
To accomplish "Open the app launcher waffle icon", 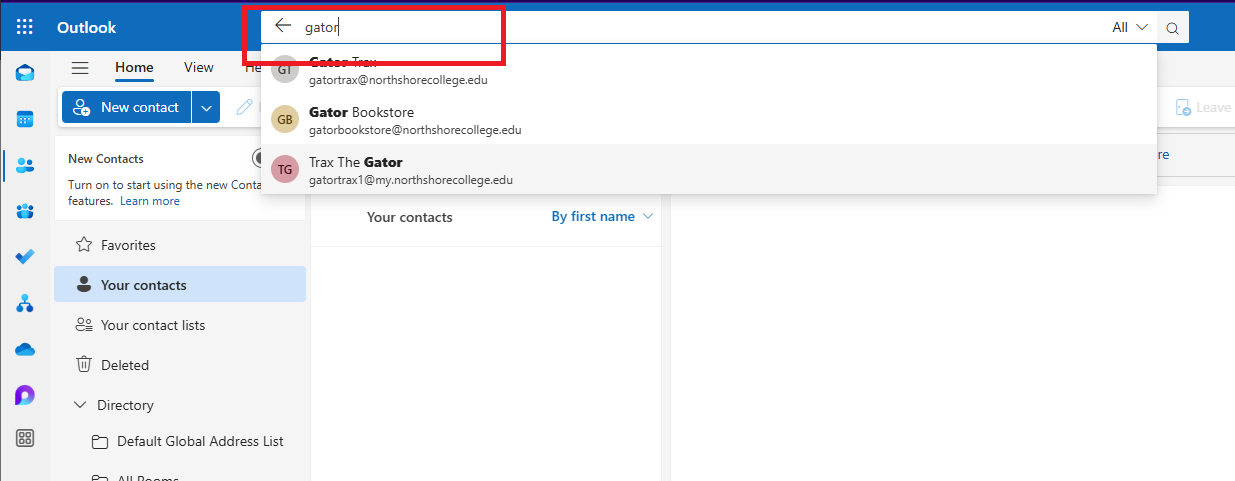I will (x=25, y=27).
